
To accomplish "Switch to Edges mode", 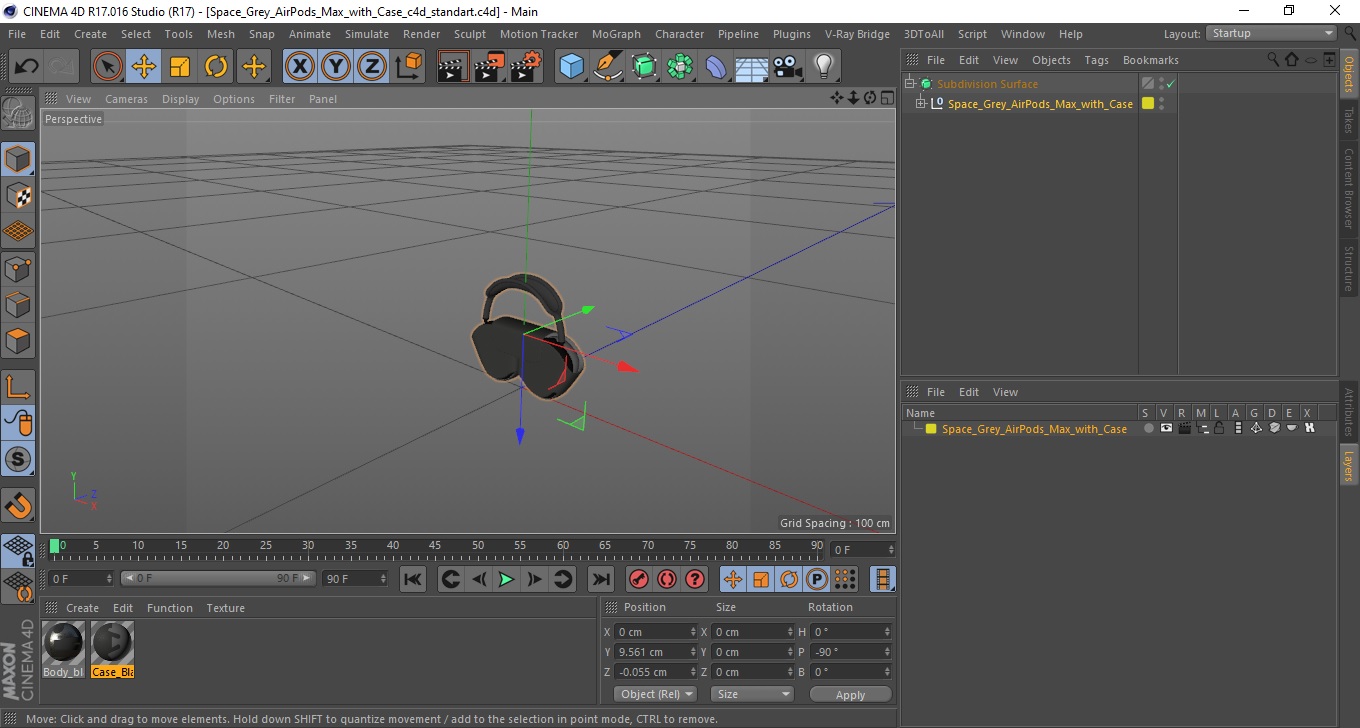I will pyautogui.click(x=18, y=304).
